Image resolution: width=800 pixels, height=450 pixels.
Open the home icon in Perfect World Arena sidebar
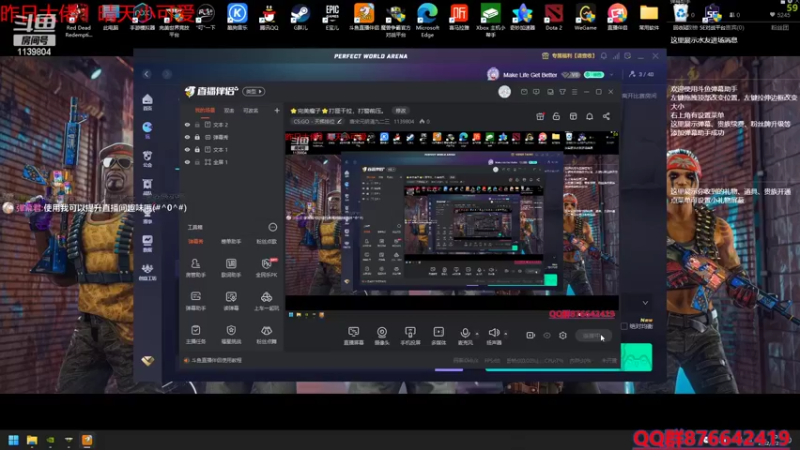147,102
